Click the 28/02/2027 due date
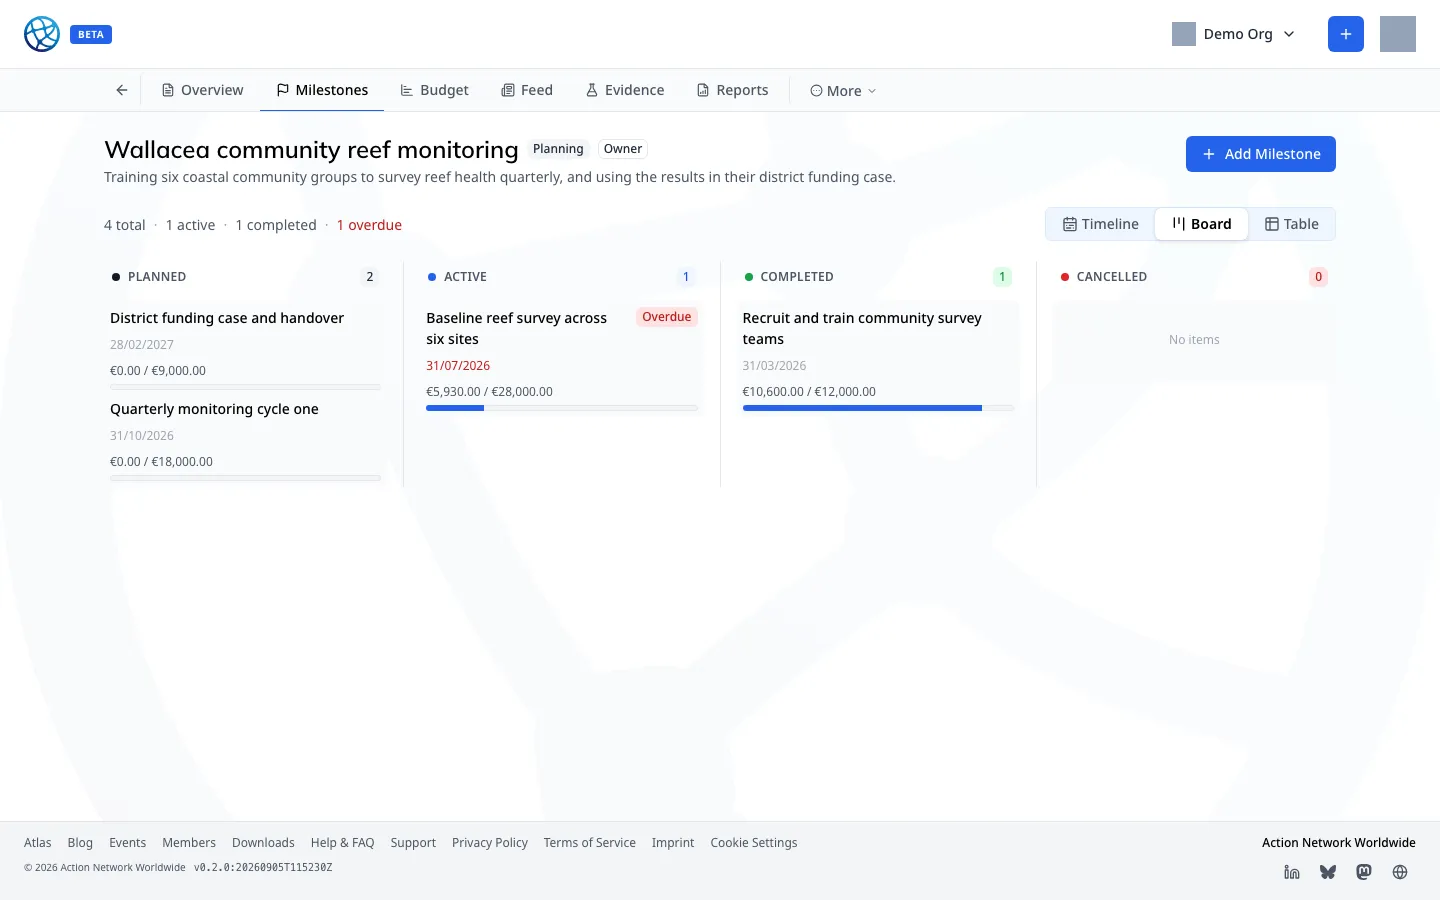The image size is (1440, 900). click(142, 345)
